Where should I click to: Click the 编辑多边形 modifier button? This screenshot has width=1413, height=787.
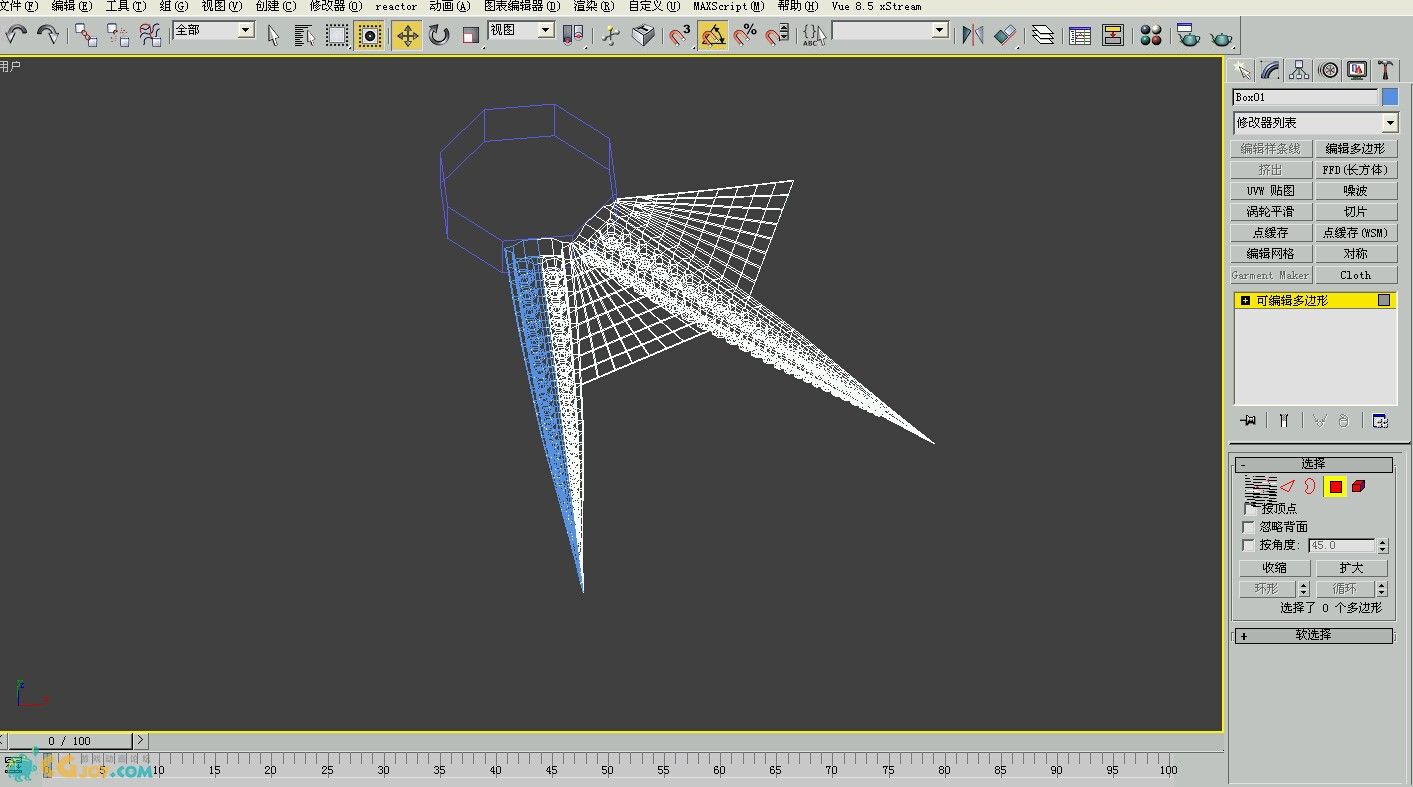pos(1355,148)
